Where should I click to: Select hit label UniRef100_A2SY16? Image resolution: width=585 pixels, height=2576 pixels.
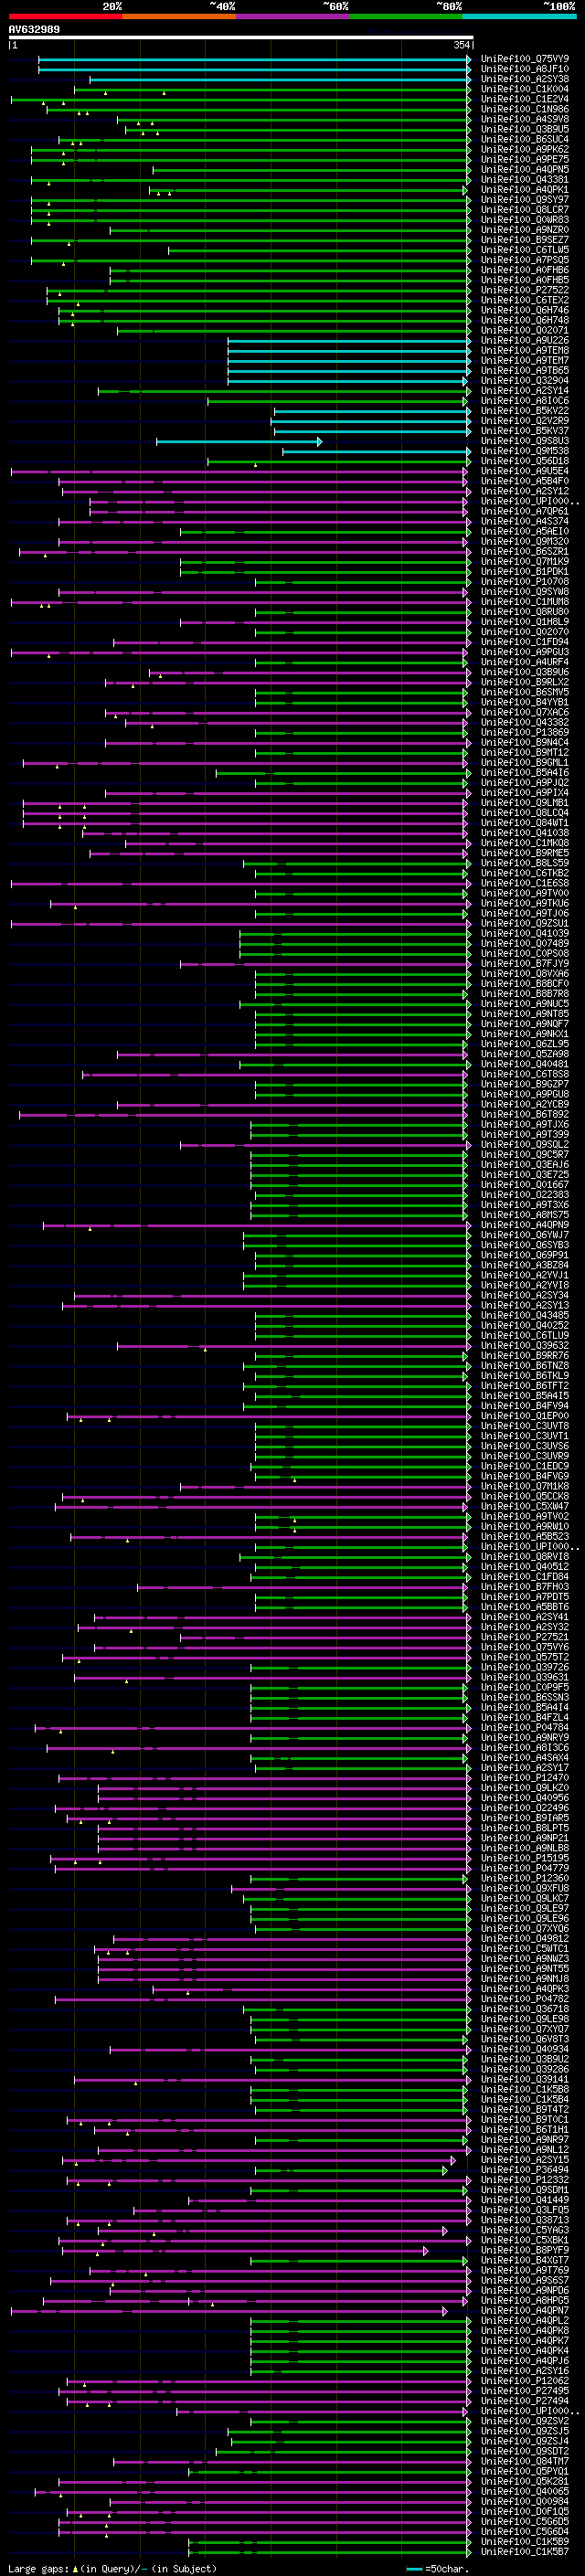pos(525,2370)
